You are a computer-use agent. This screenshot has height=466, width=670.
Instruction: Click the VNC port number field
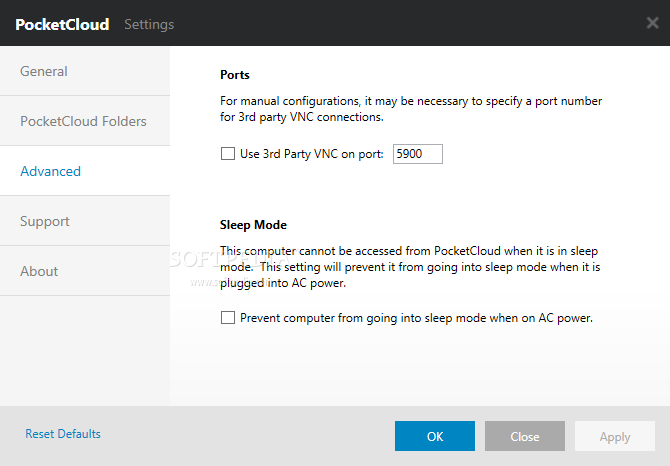coord(417,154)
